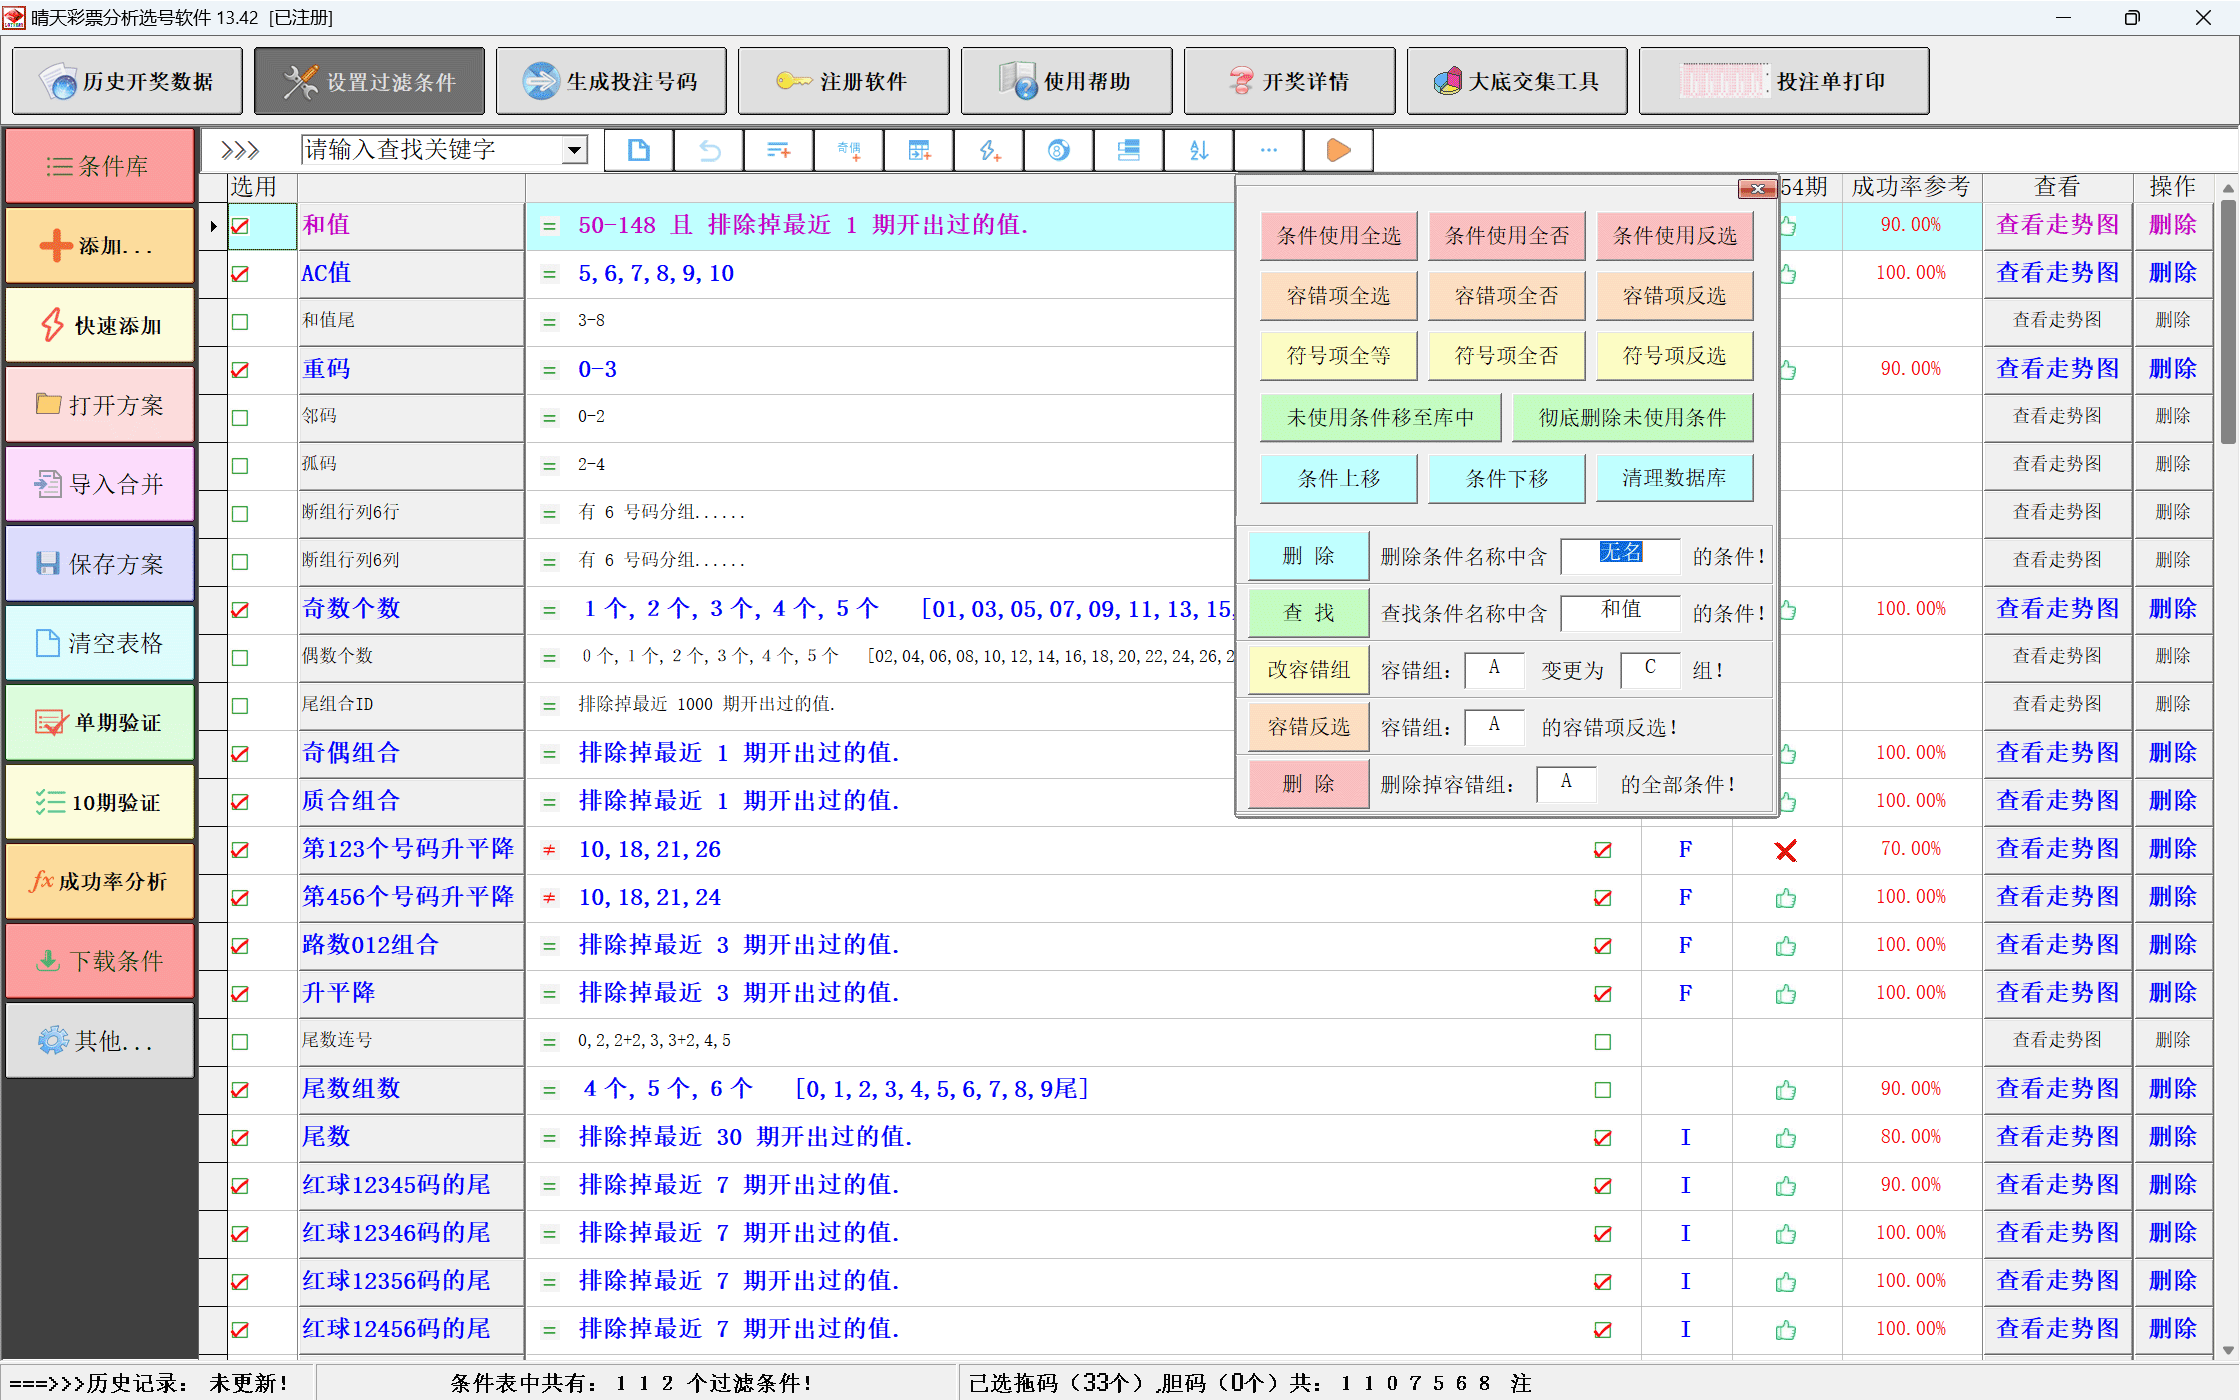Uncheck the 和值 condition checkbox
This screenshot has height=1400, width=2240.
[x=240, y=226]
